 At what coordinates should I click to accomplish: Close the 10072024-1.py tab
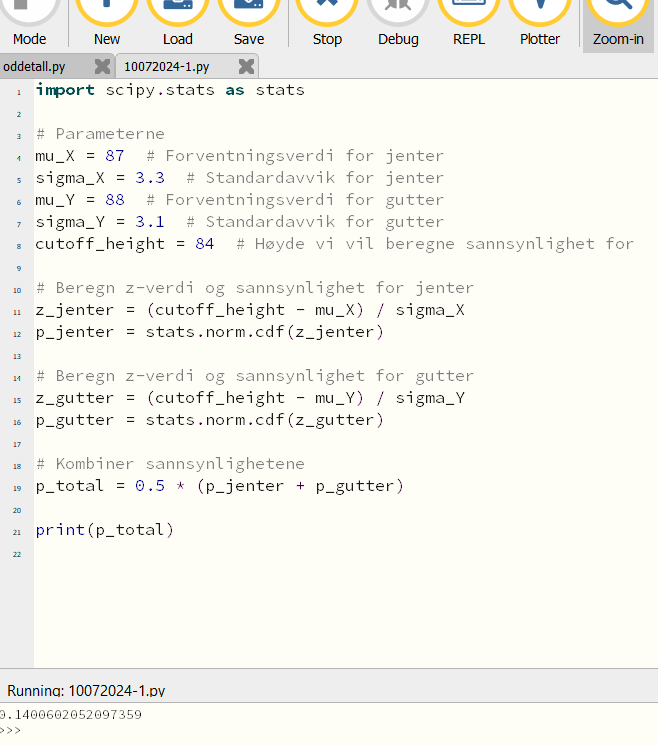[x=246, y=66]
